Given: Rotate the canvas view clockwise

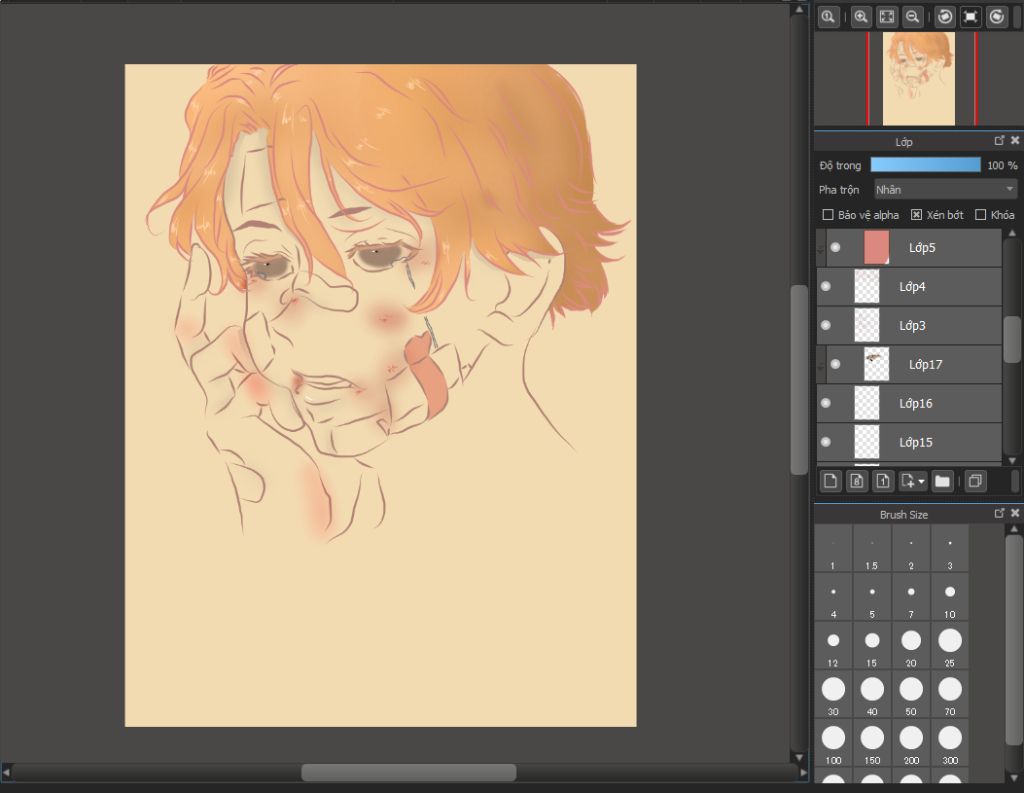Looking at the screenshot, I should pyautogui.click(x=997, y=17).
